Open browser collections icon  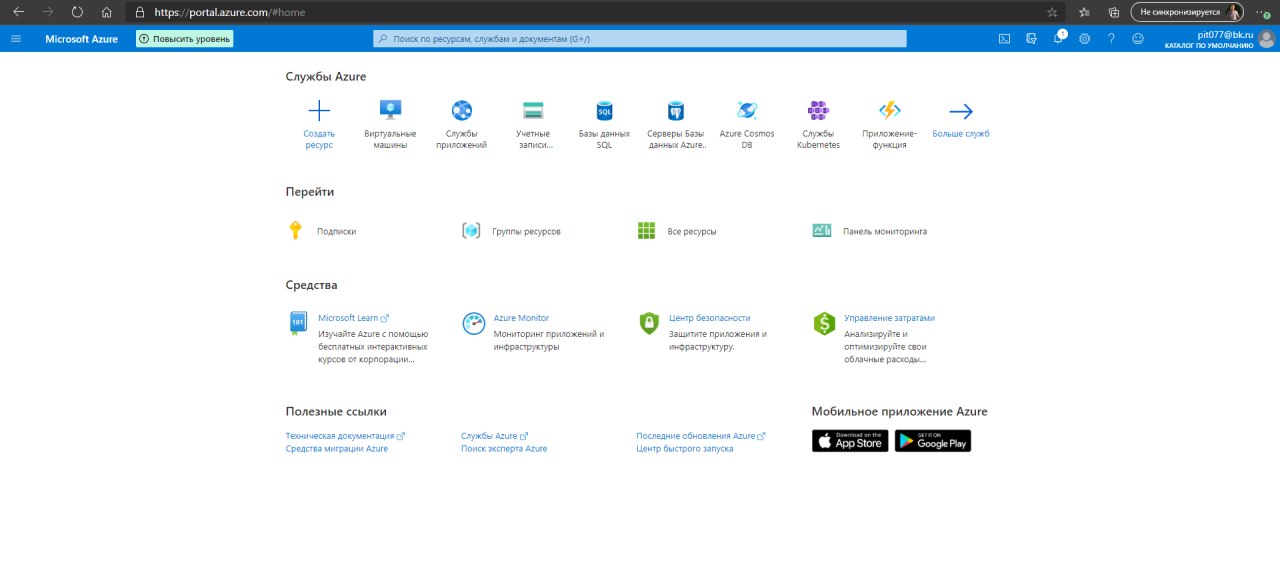(1113, 12)
